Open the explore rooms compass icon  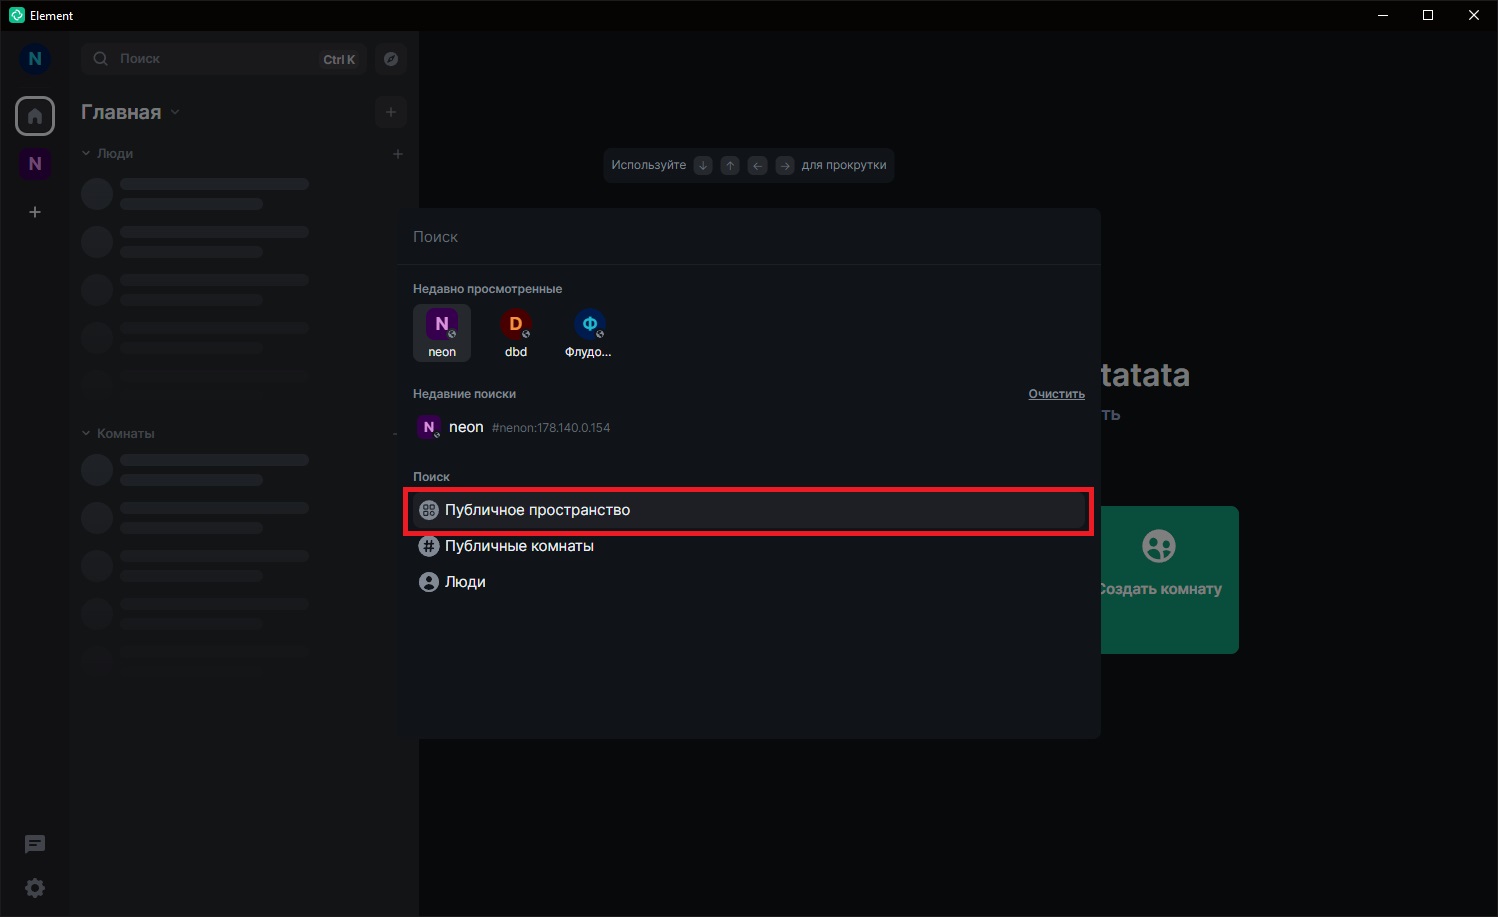(x=391, y=59)
